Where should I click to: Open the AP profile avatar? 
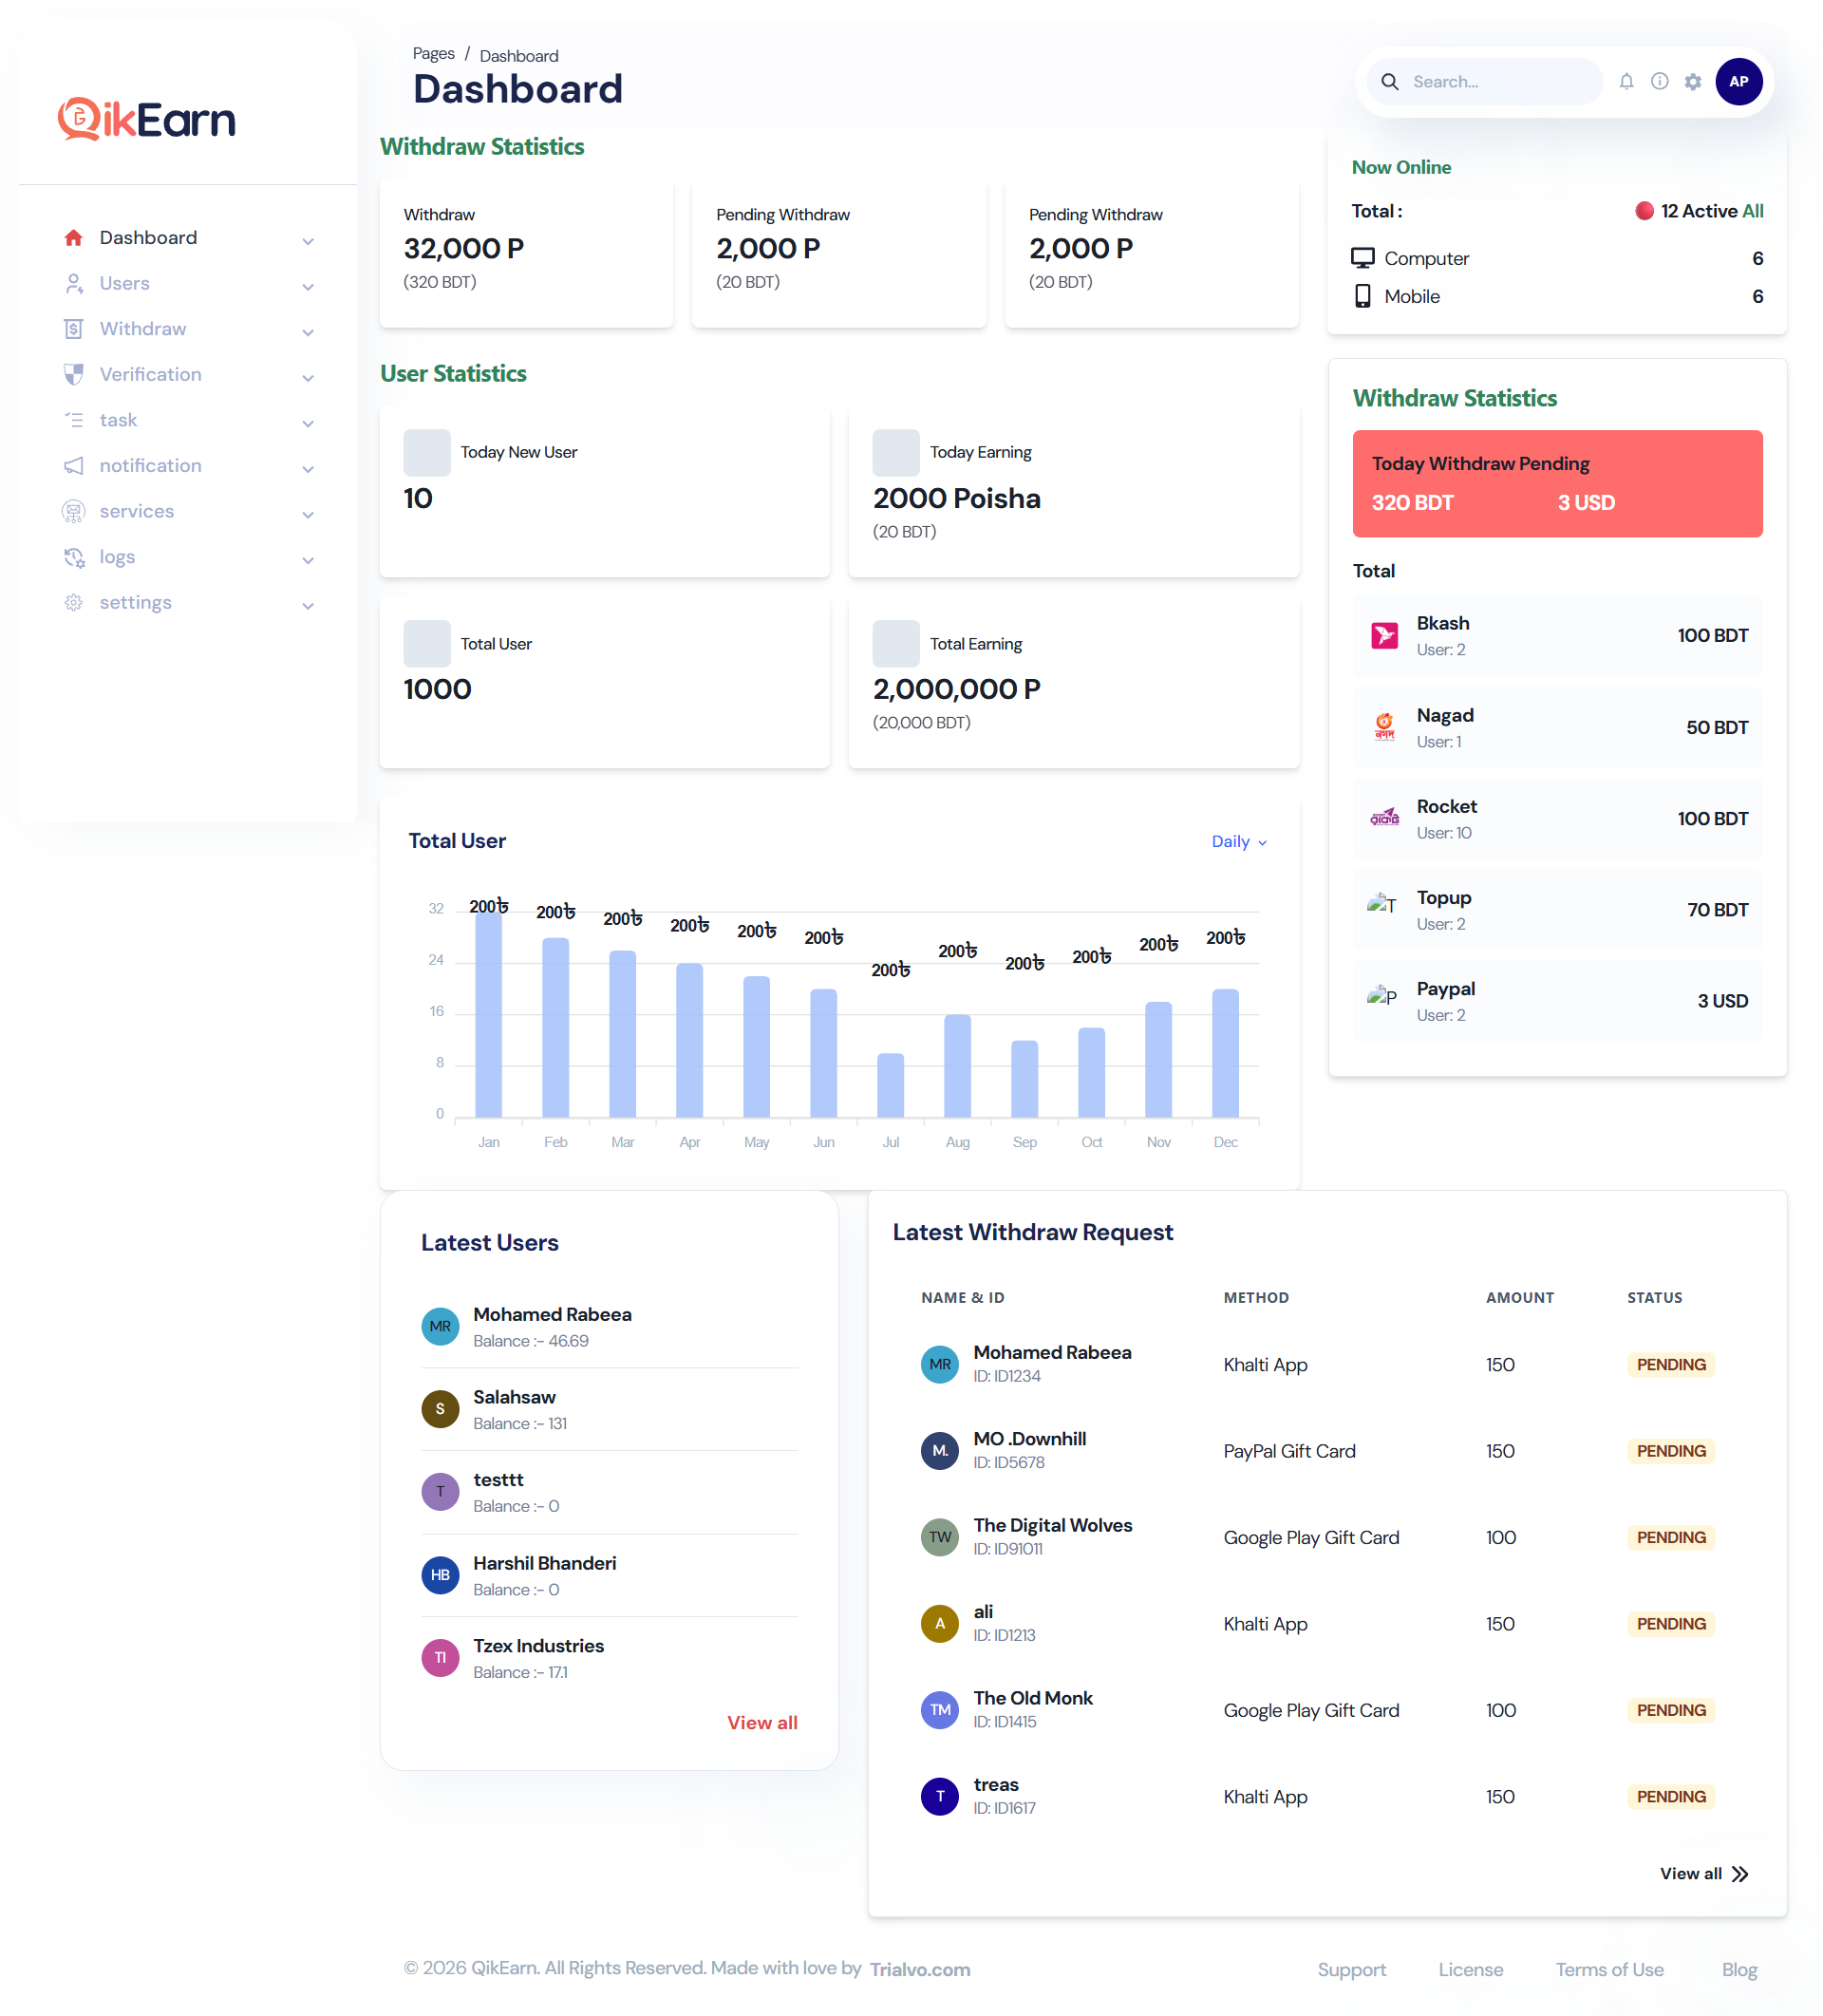[1738, 82]
